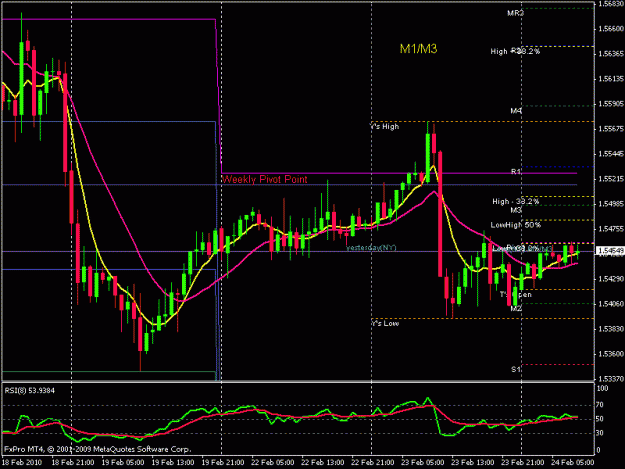Screen dimensions: 625x469
Task: Click the M3 pivot label beside the price axis
Action: pyautogui.click(x=516, y=210)
